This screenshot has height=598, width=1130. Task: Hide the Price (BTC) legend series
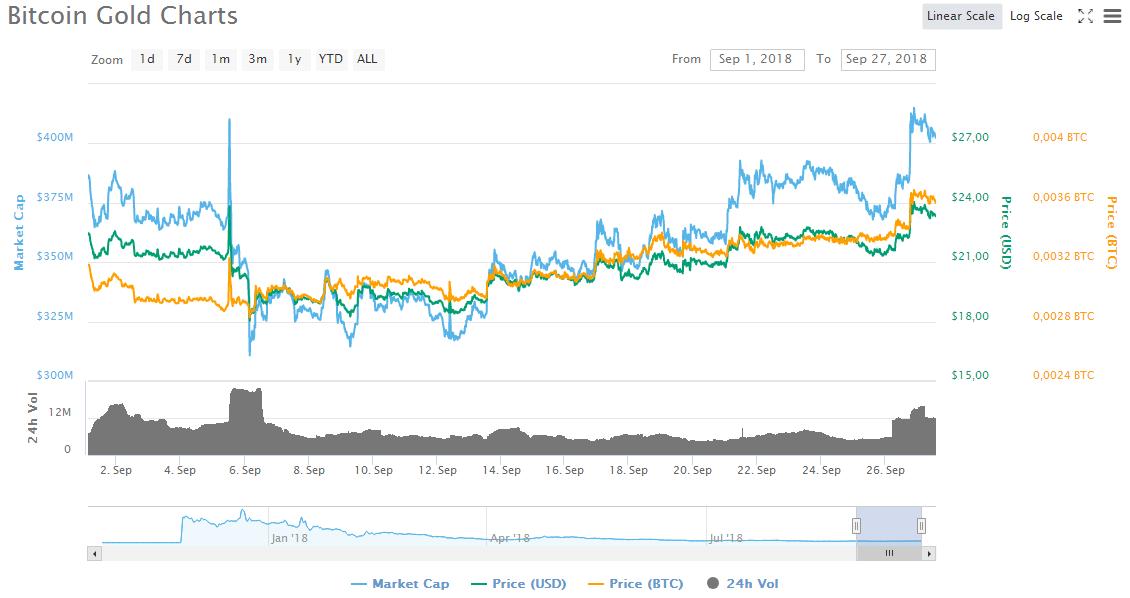635,583
